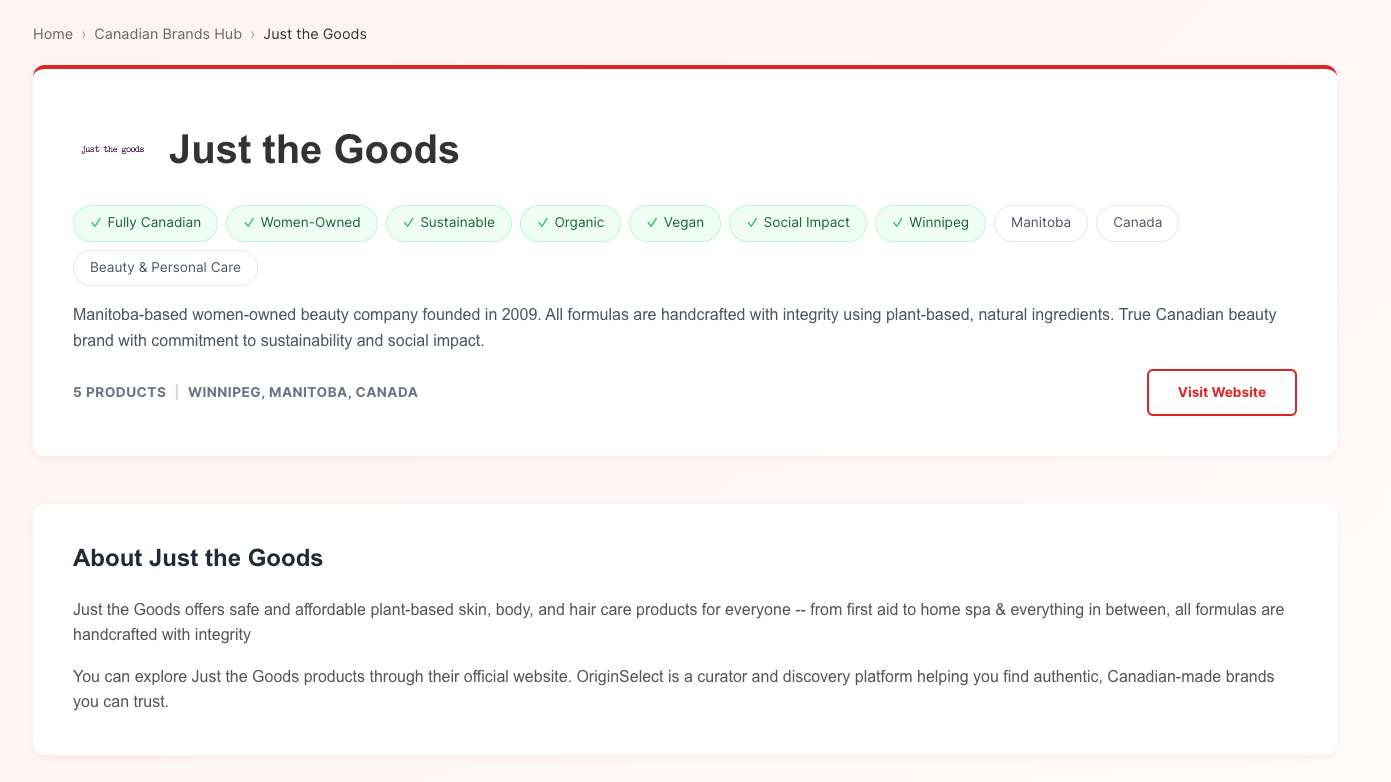
Task: Click the Just the Goods page heading
Action: 313,149
